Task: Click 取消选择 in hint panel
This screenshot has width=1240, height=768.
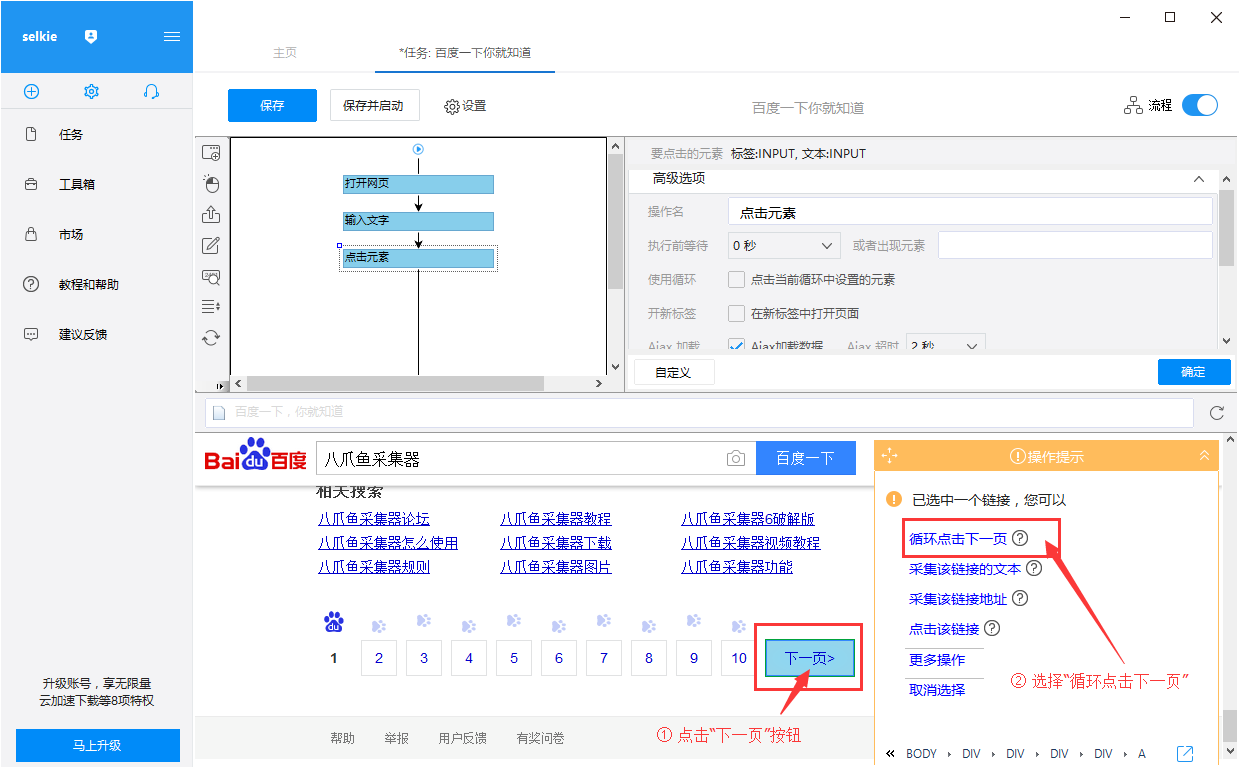Action: (x=937, y=689)
